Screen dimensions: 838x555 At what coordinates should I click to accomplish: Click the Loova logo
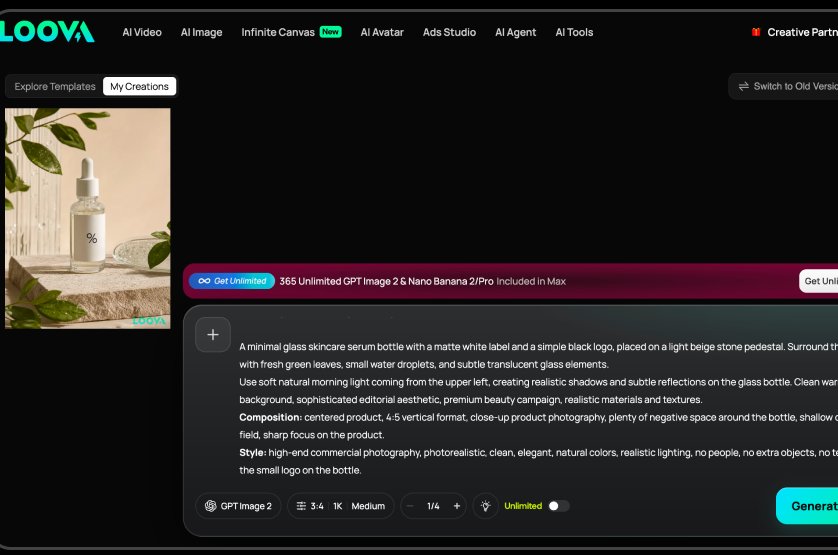pyautogui.click(x=47, y=32)
